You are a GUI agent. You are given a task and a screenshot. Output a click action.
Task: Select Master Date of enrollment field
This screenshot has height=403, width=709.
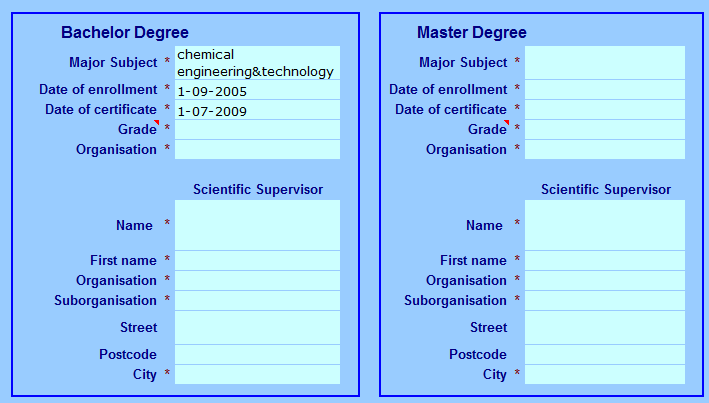click(x=605, y=90)
